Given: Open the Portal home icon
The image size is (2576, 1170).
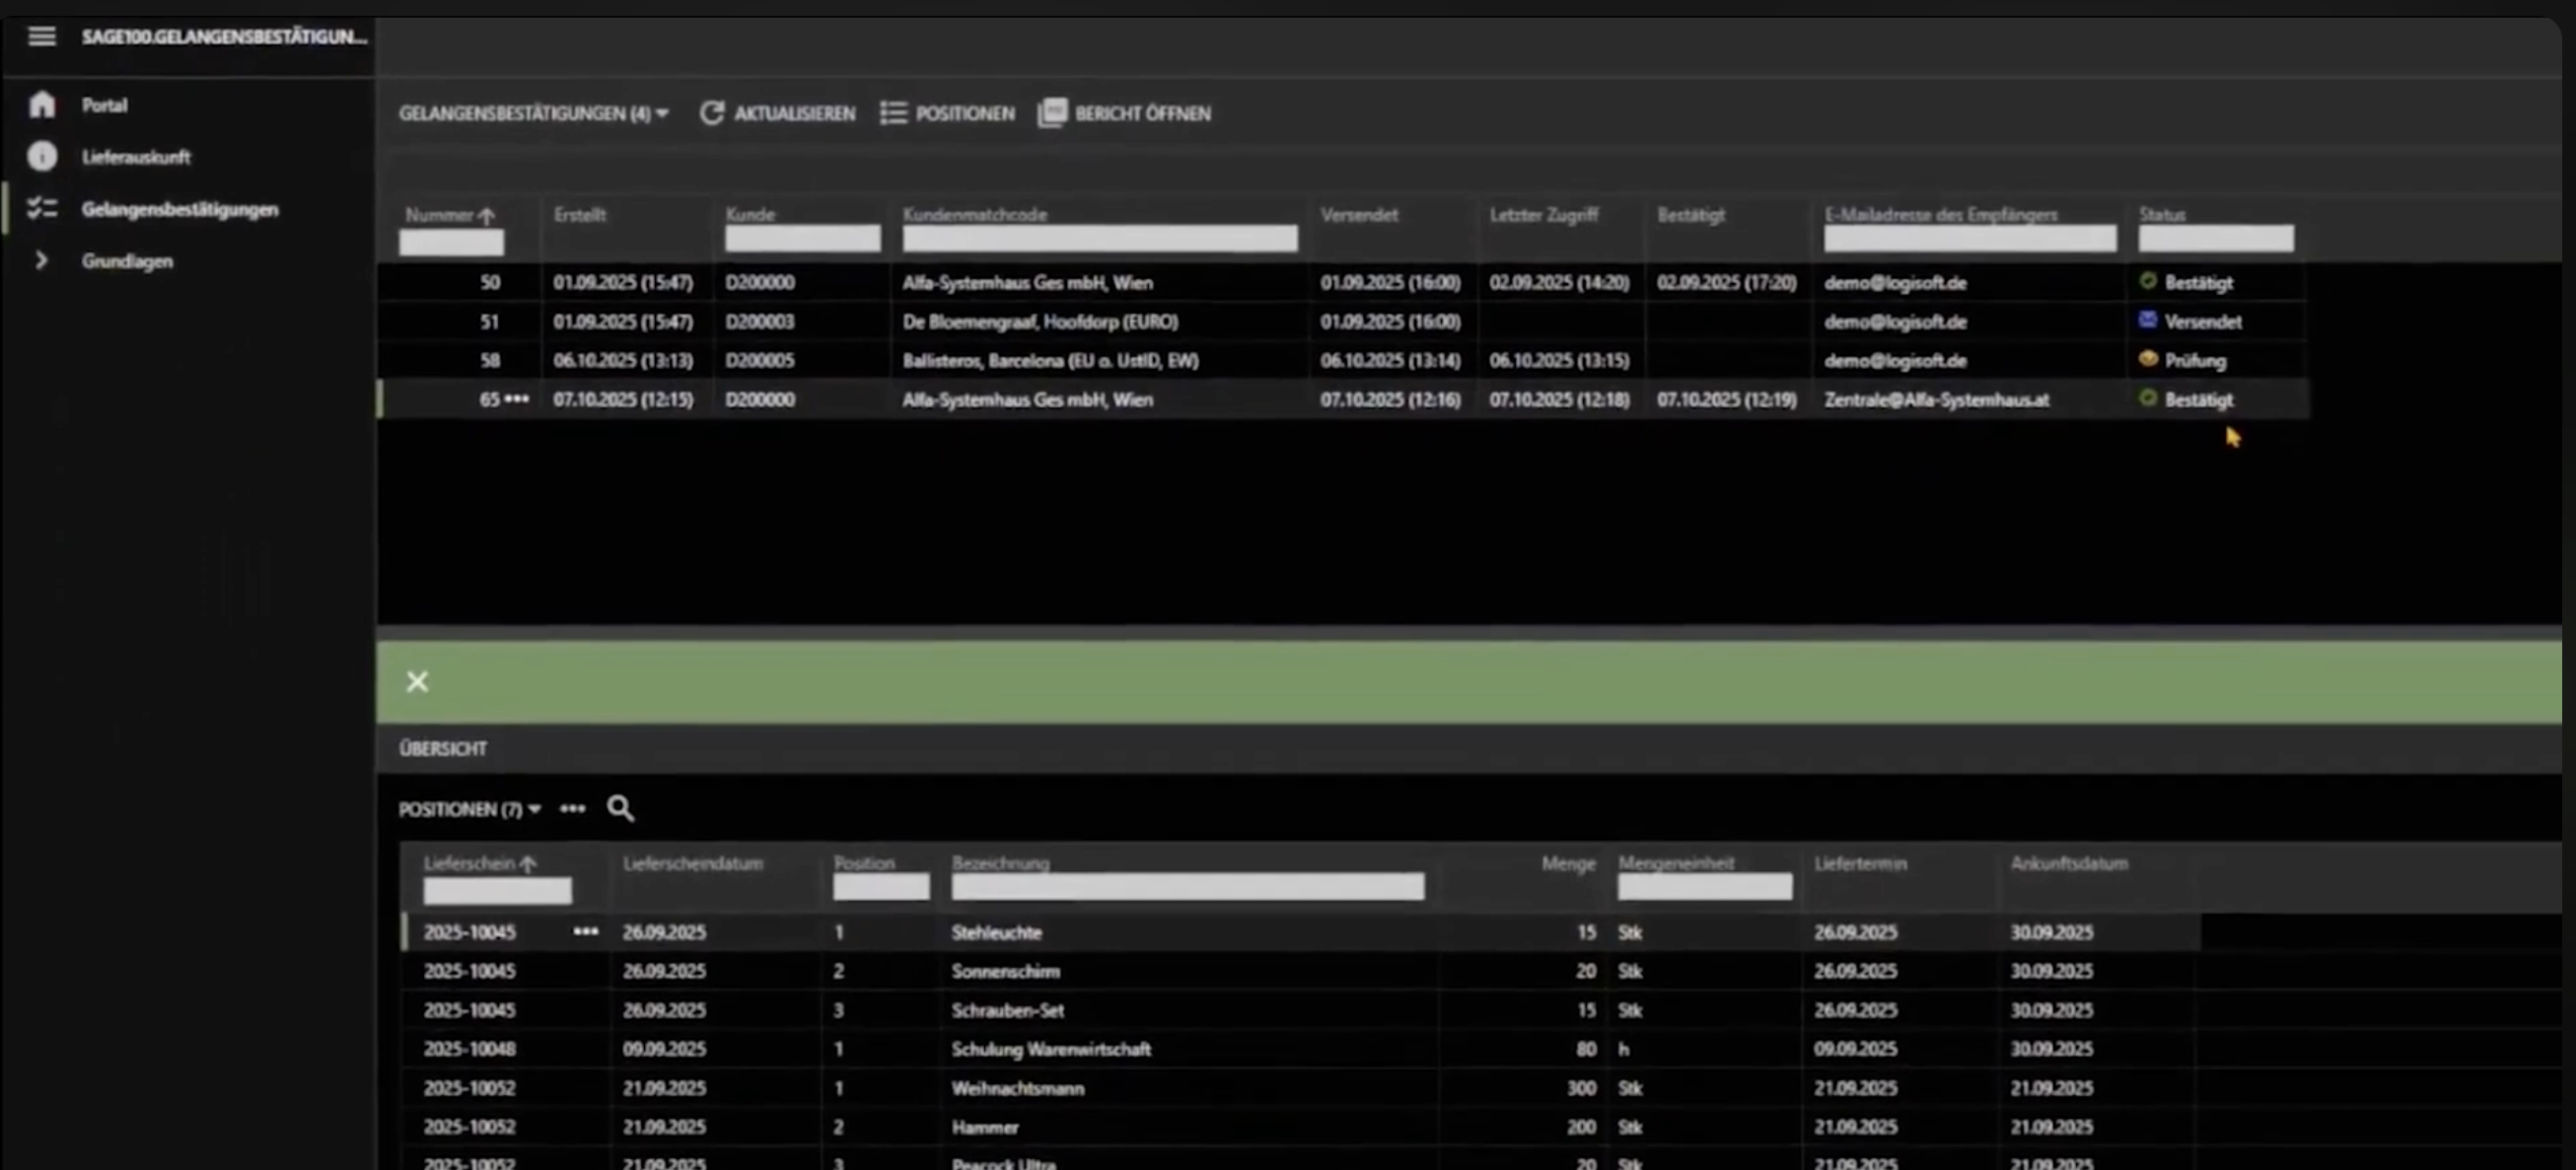Looking at the screenshot, I should [x=42, y=104].
